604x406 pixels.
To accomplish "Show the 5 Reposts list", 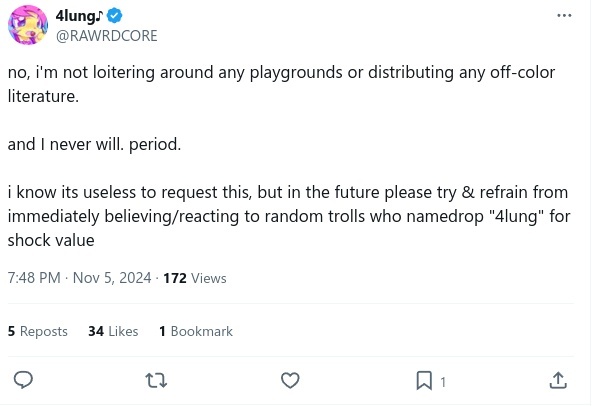I will (38, 331).
